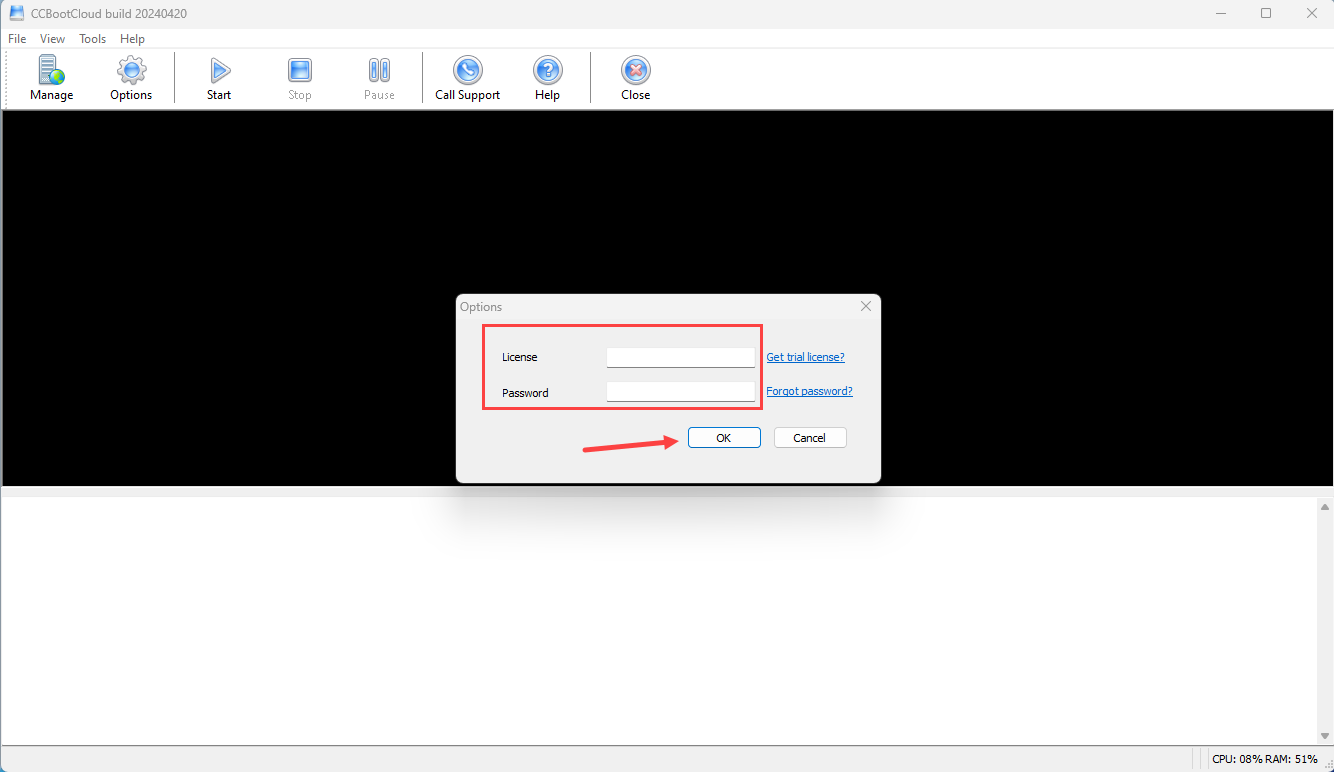
Task: Open the Tools menu
Action: (x=93, y=39)
